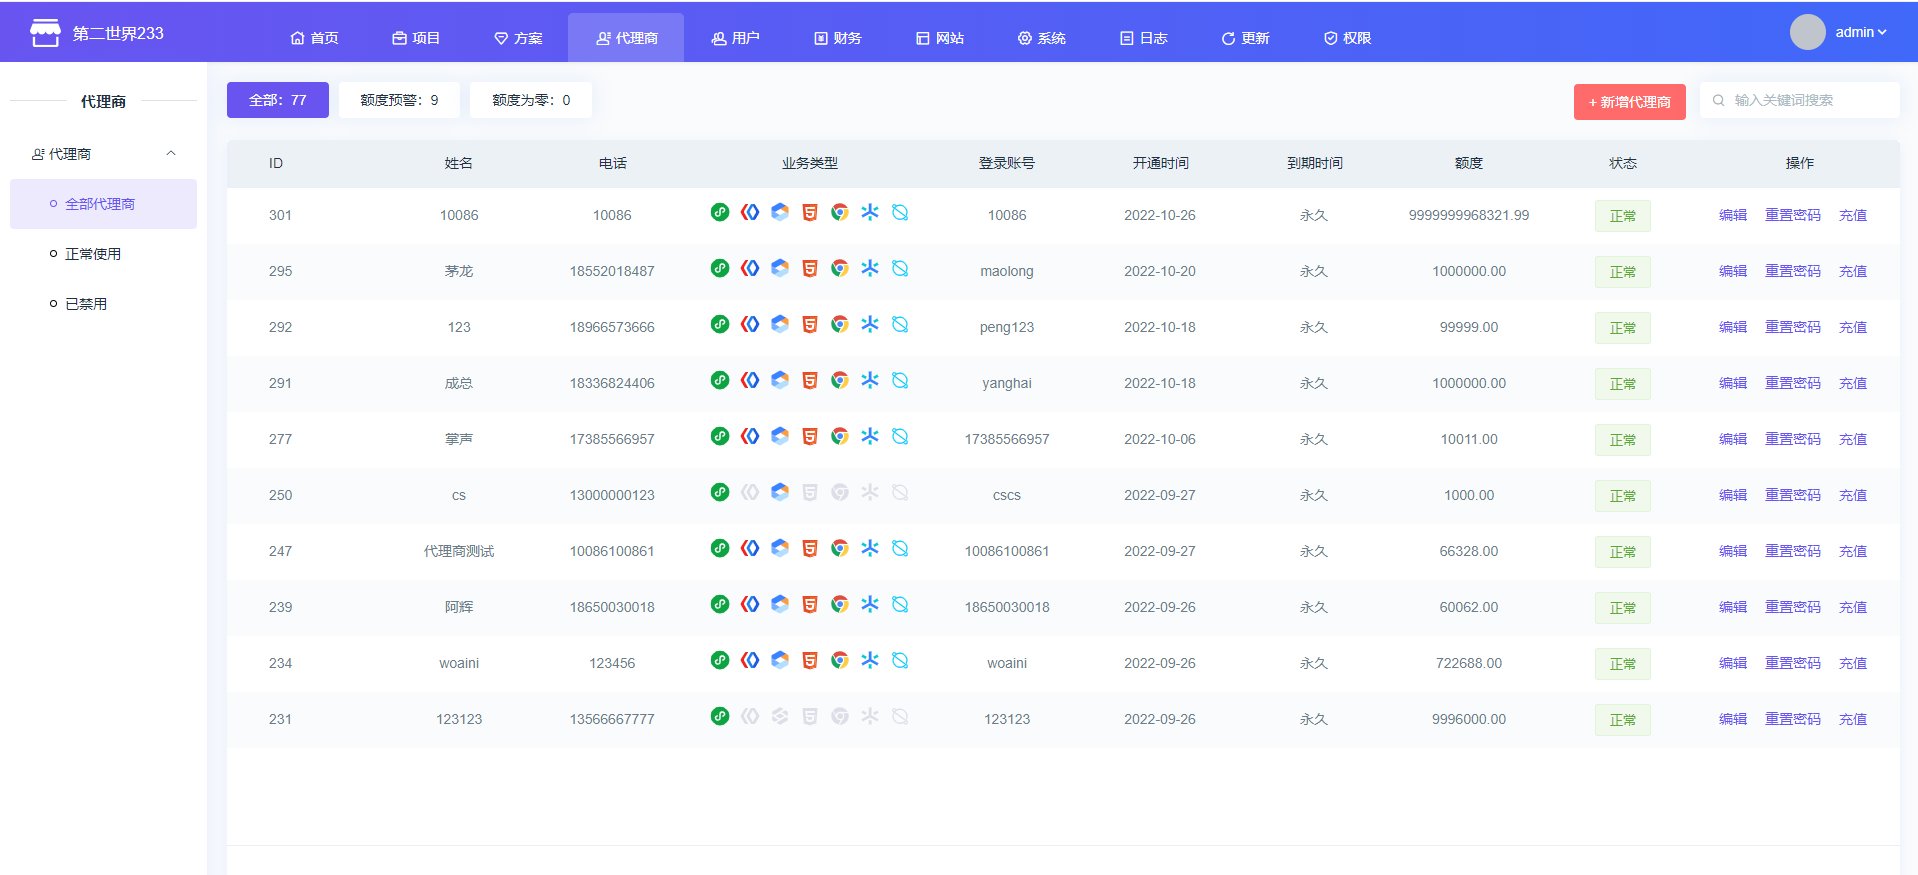Filter by 额度为零: 0
This screenshot has height=875, width=1918.
531,100
